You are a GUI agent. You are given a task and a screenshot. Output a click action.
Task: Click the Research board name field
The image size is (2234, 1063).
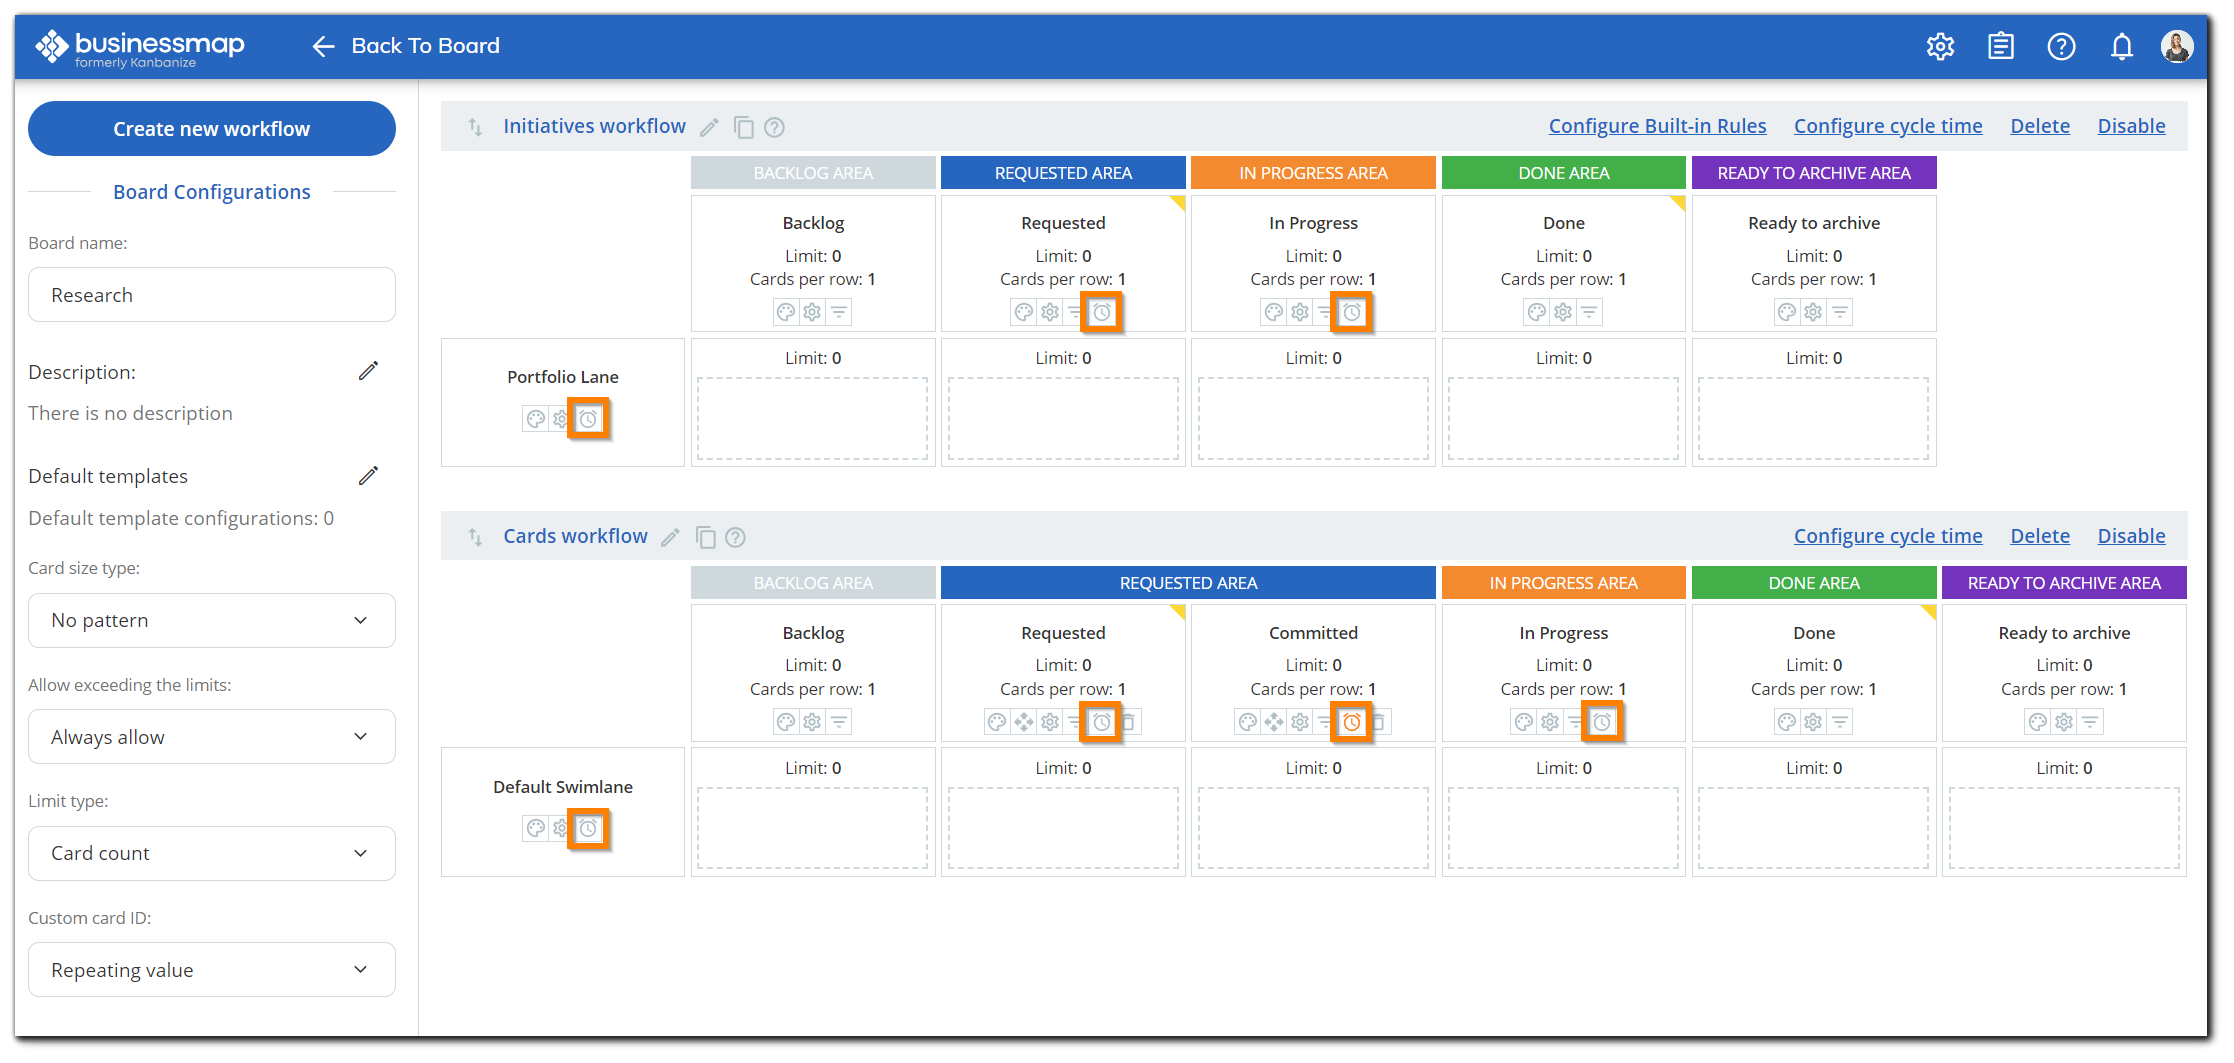pyautogui.click(x=211, y=294)
